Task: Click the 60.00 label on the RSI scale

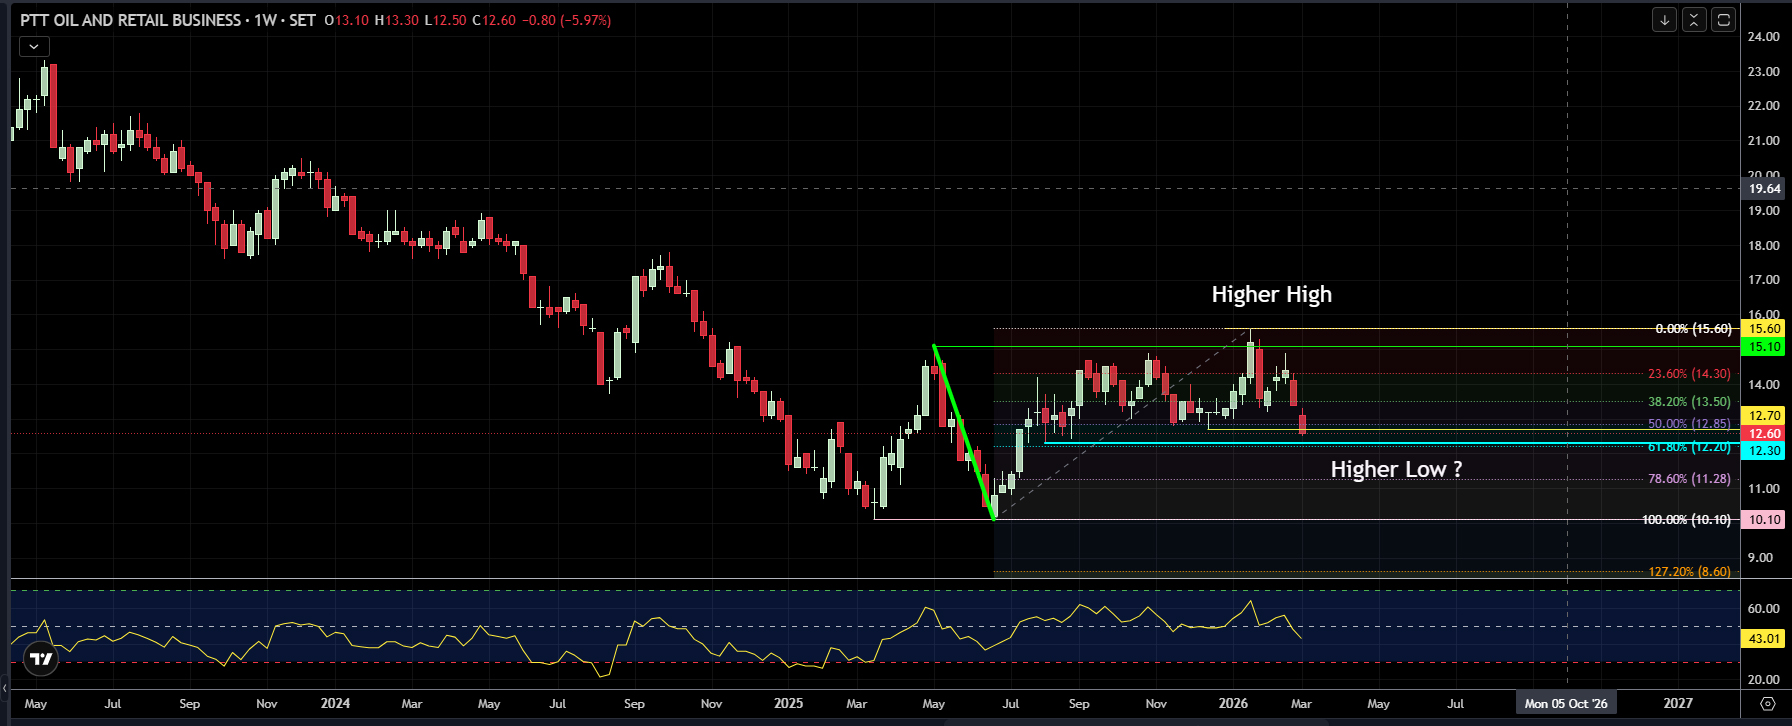Action: (x=1763, y=609)
